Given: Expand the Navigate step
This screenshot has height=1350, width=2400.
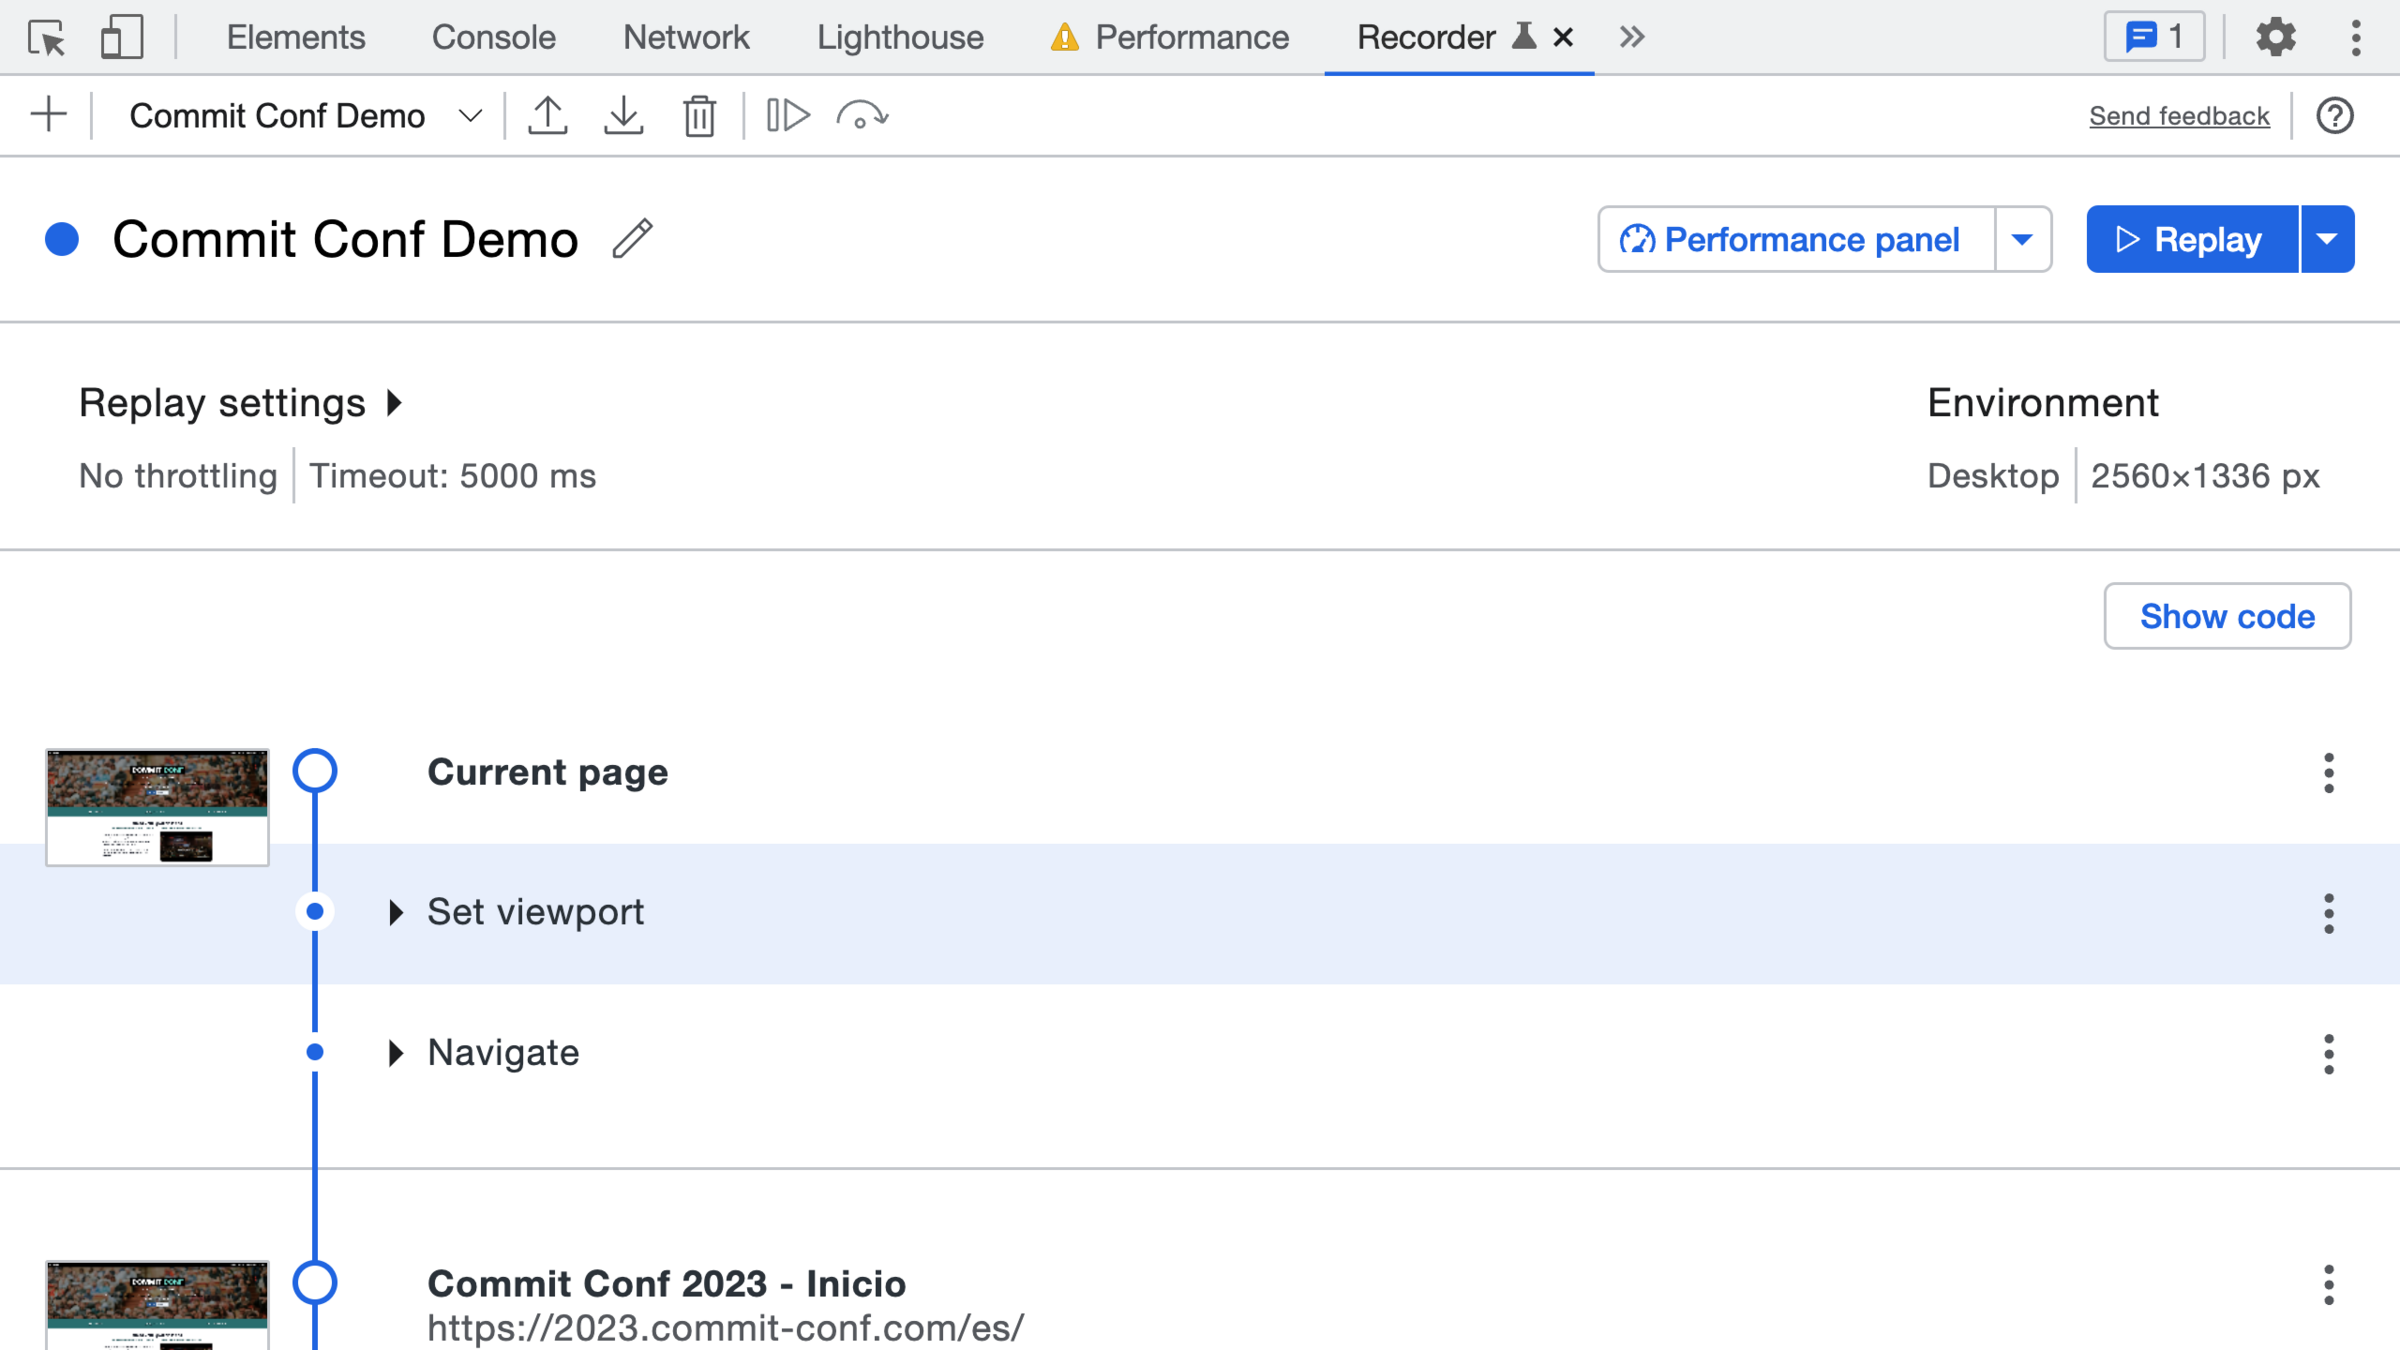Looking at the screenshot, I should [396, 1052].
